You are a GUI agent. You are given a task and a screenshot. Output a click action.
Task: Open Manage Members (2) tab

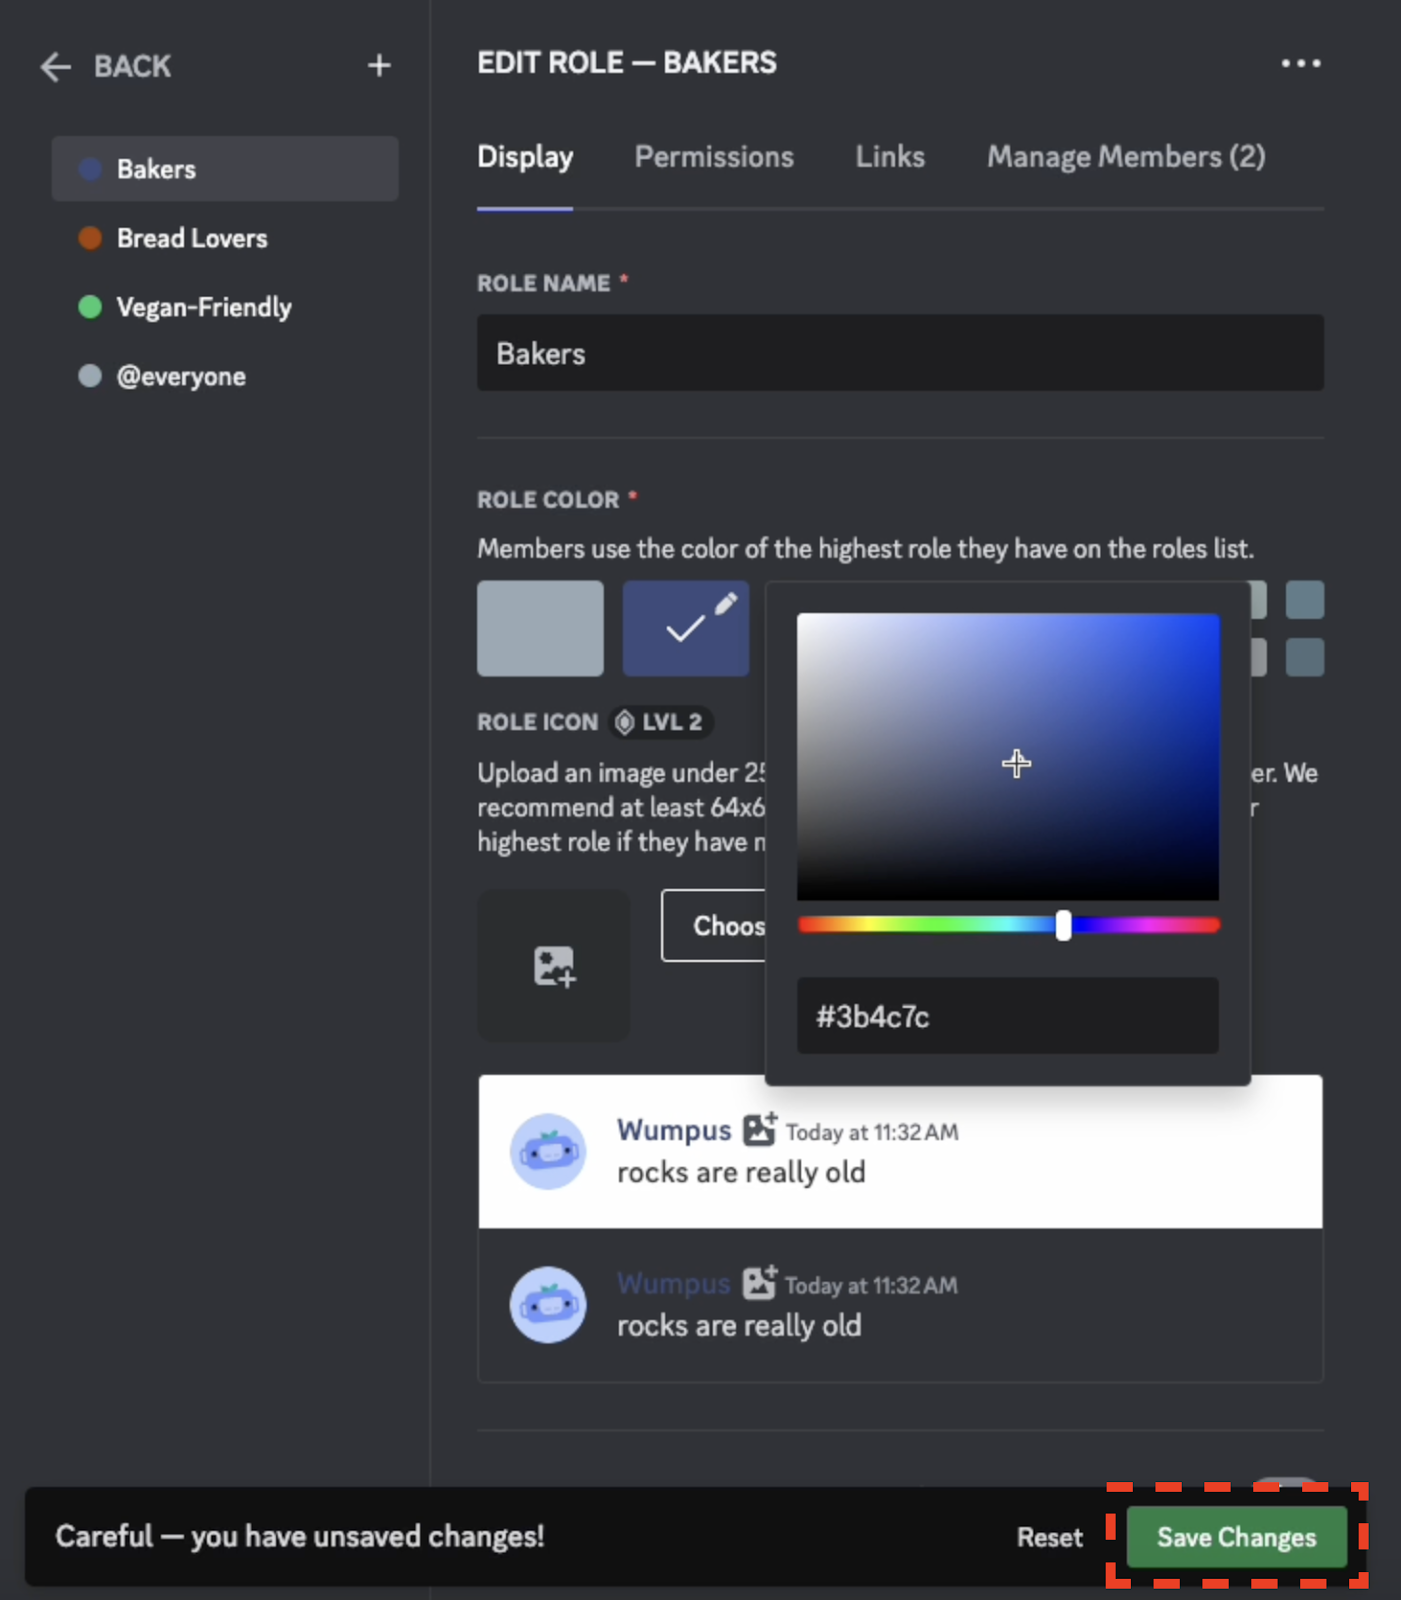tap(1126, 157)
